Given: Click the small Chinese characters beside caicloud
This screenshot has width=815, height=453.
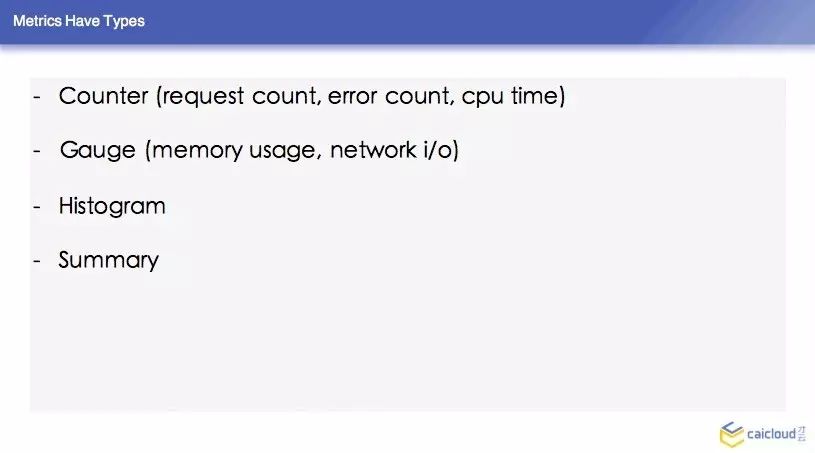Looking at the screenshot, I should pyautogui.click(x=801, y=434).
